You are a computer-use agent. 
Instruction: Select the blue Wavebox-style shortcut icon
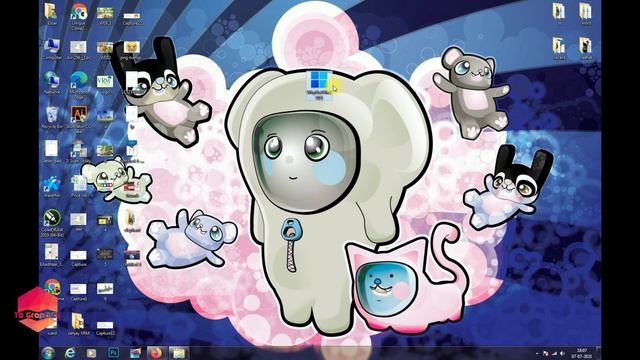coord(52,187)
